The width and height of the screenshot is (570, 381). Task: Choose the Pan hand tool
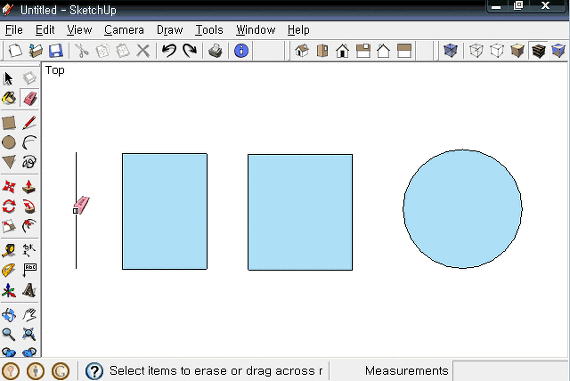29,315
